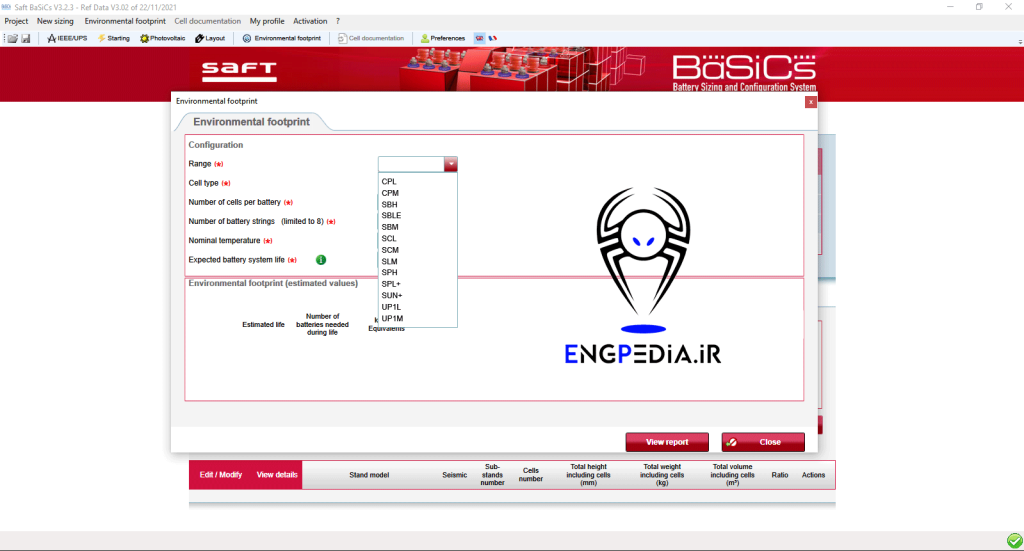Launch the Starting sizing tool
The image size is (1024, 551).
tap(113, 38)
